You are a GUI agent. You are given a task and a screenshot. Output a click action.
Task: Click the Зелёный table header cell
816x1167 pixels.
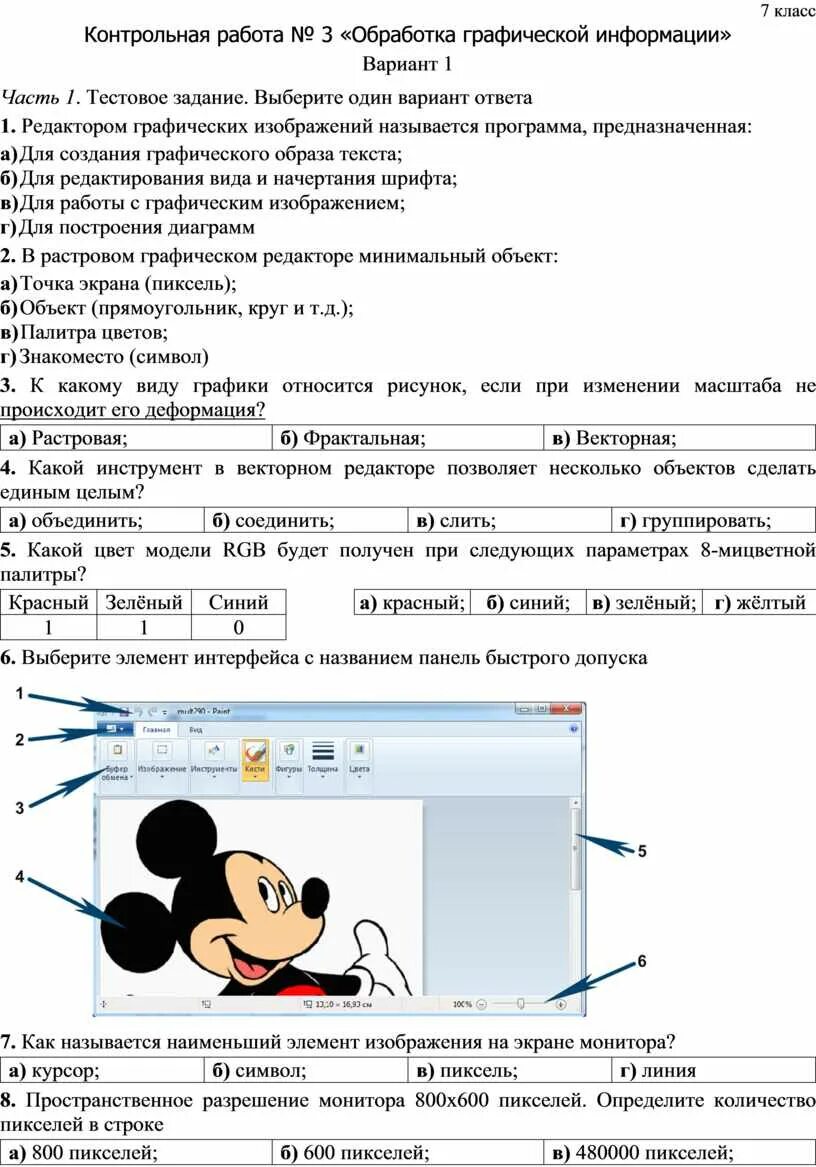pos(144,602)
